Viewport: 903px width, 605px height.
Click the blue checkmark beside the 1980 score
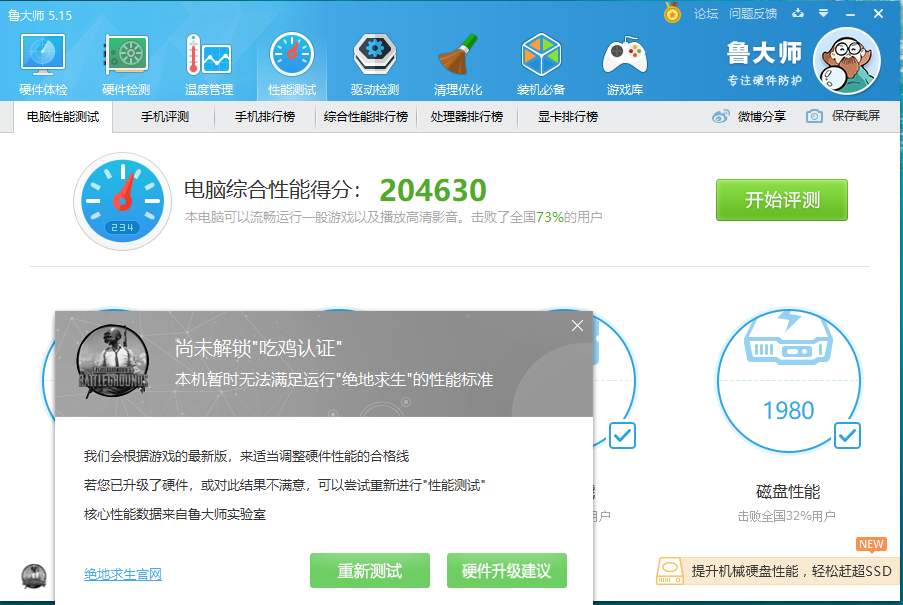[849, 436]
